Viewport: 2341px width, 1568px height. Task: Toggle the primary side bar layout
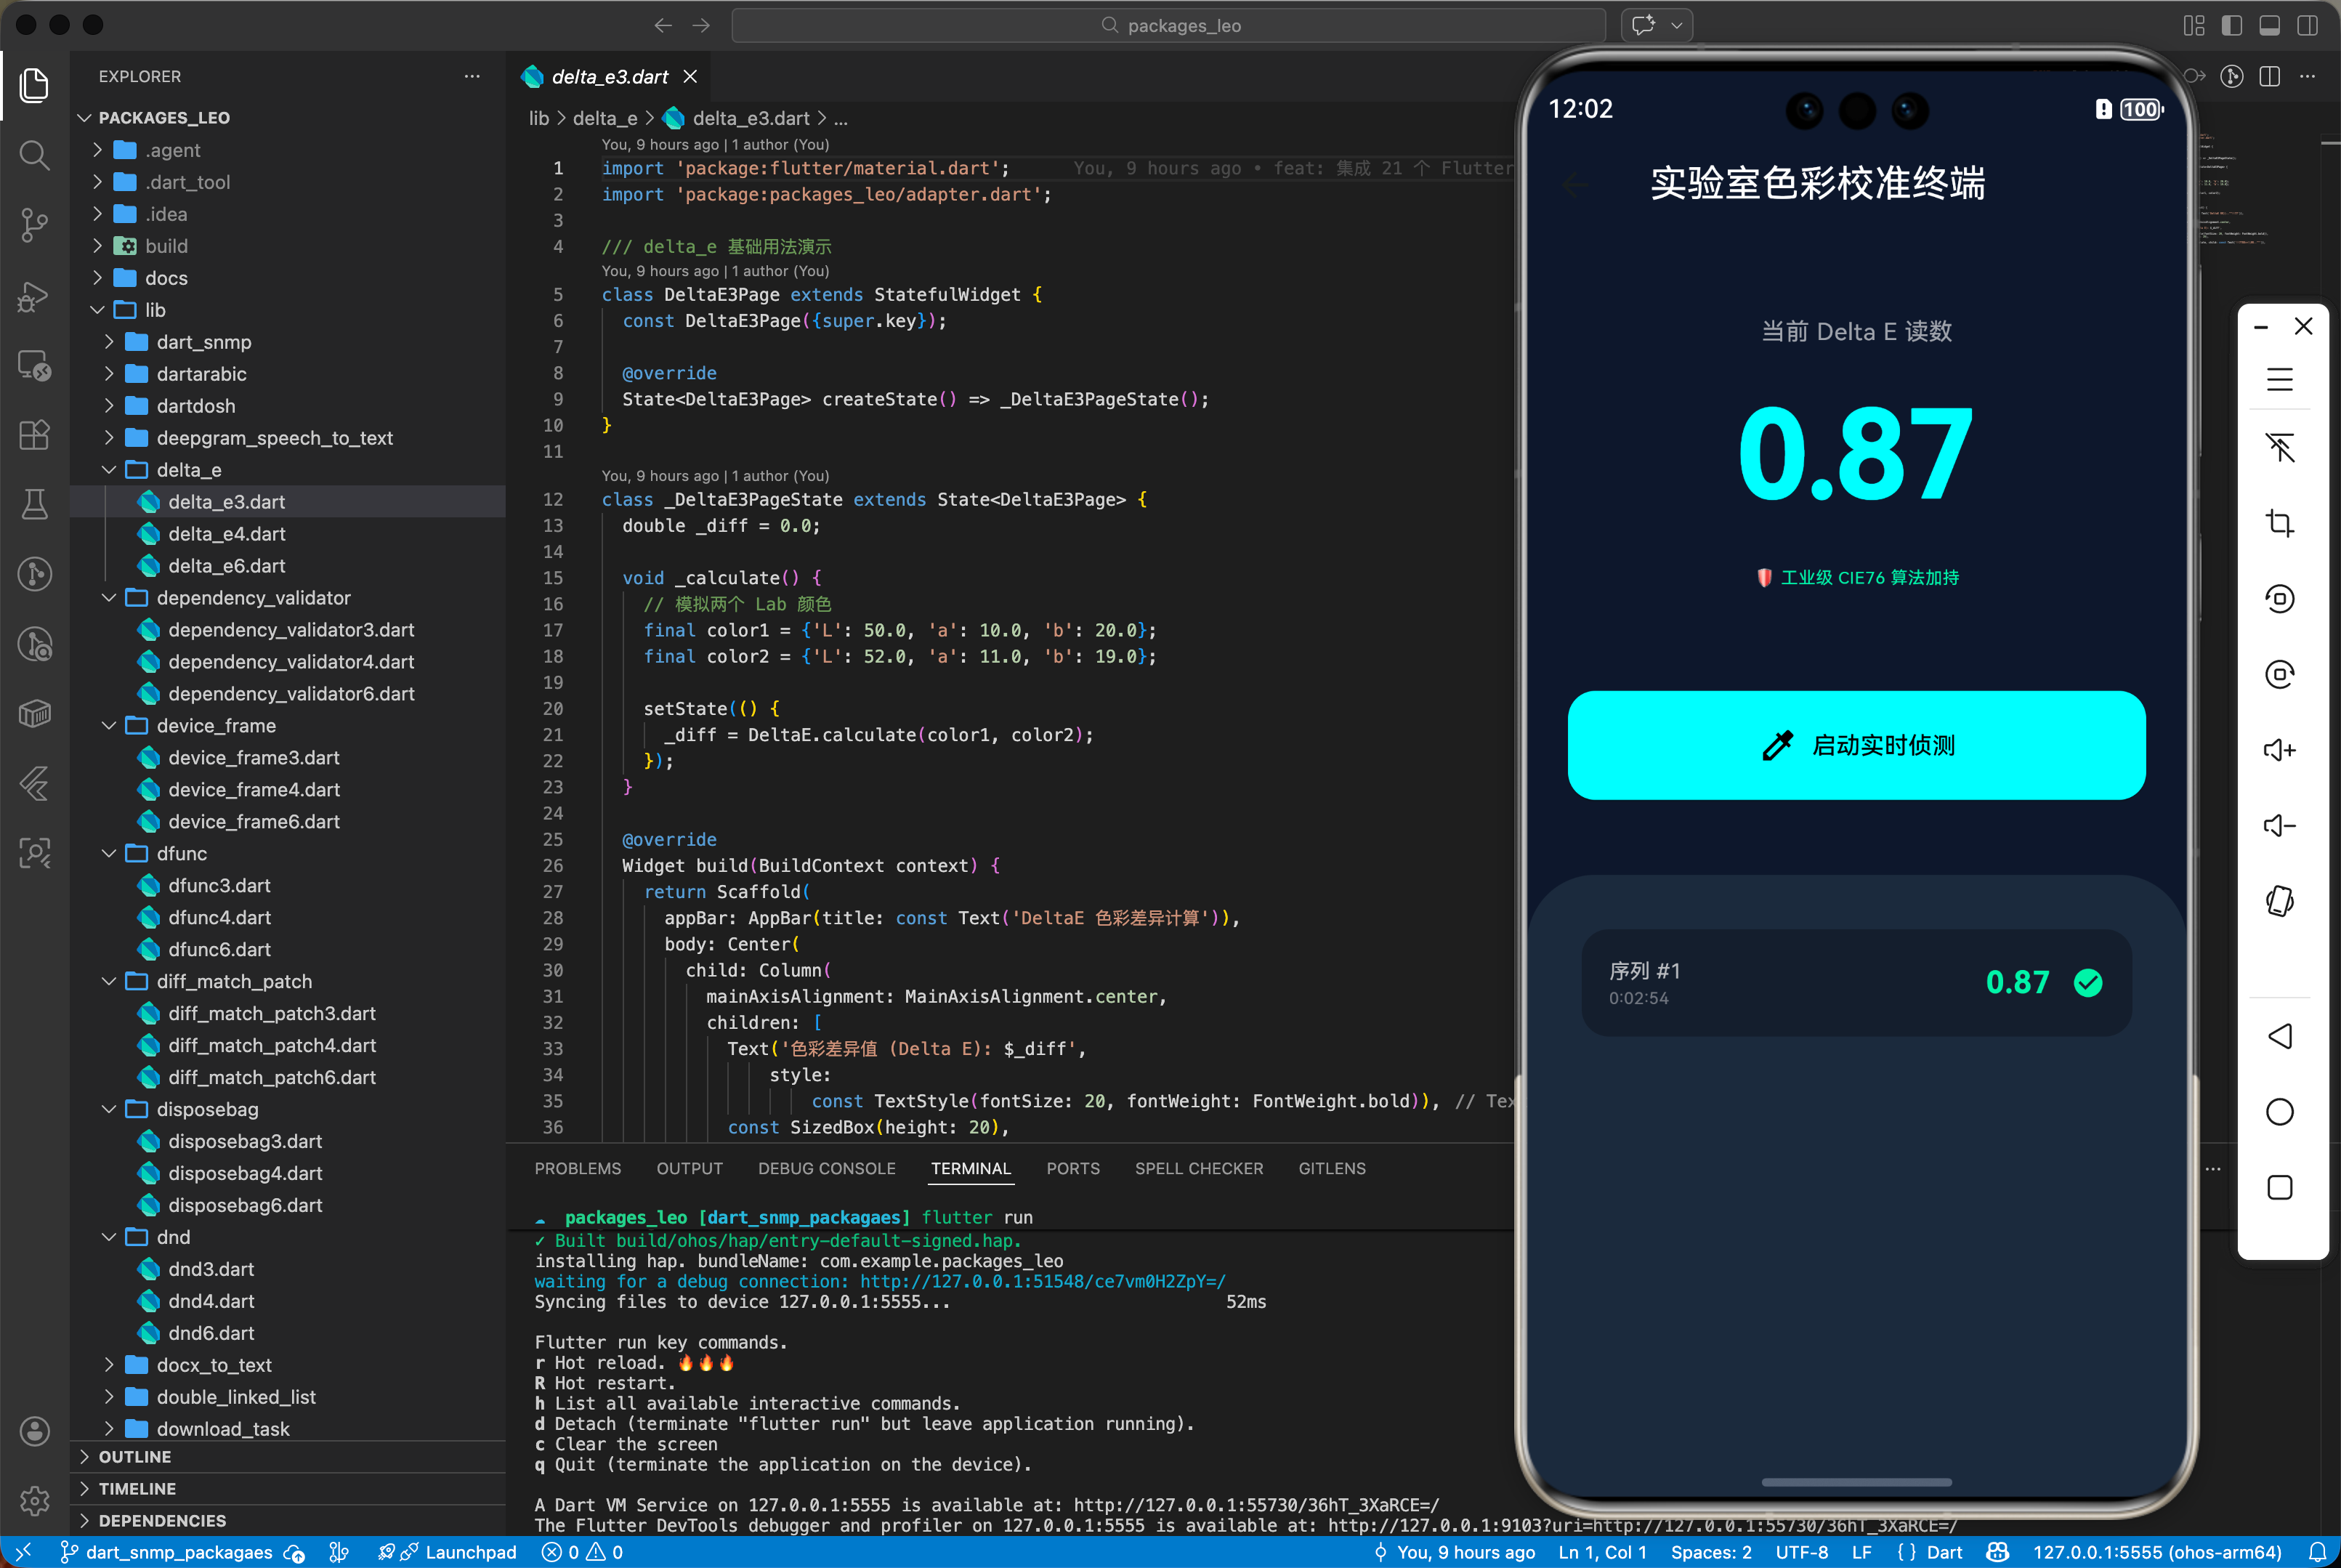(x=2231, y=26)
